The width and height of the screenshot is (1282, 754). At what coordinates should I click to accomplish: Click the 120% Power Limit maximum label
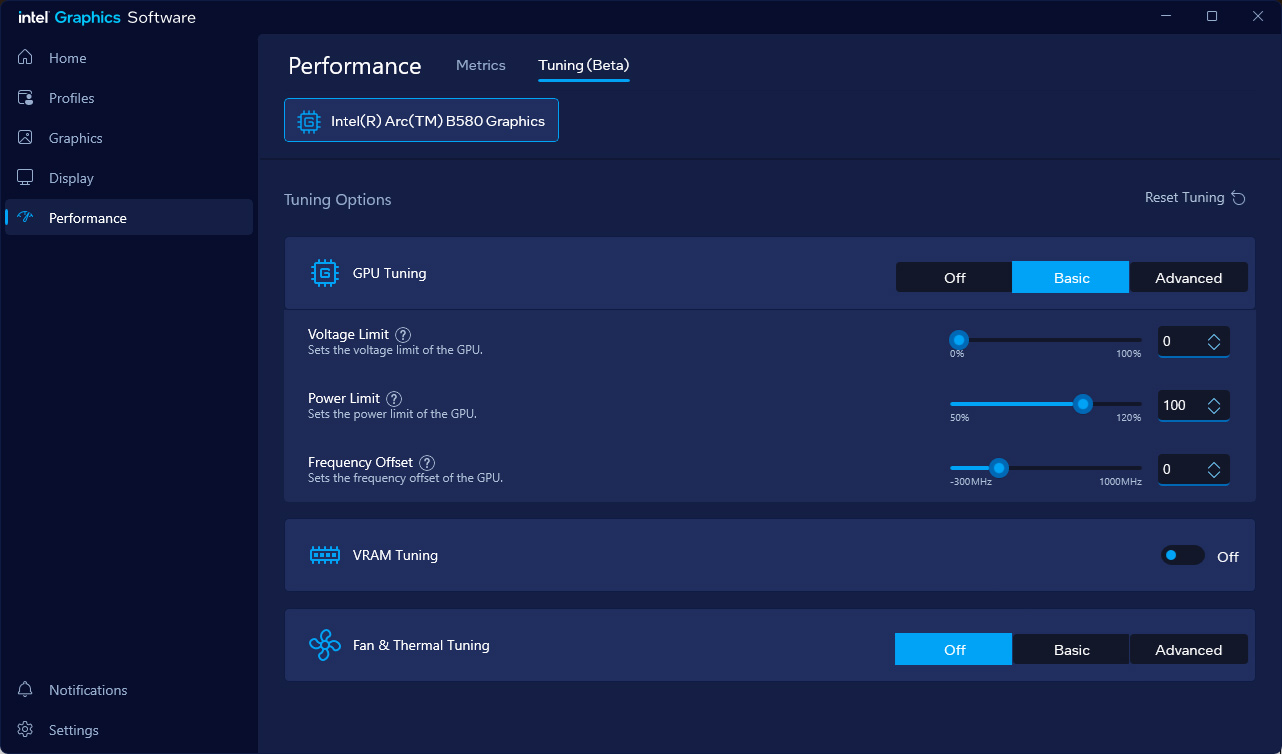point(1129,418)
